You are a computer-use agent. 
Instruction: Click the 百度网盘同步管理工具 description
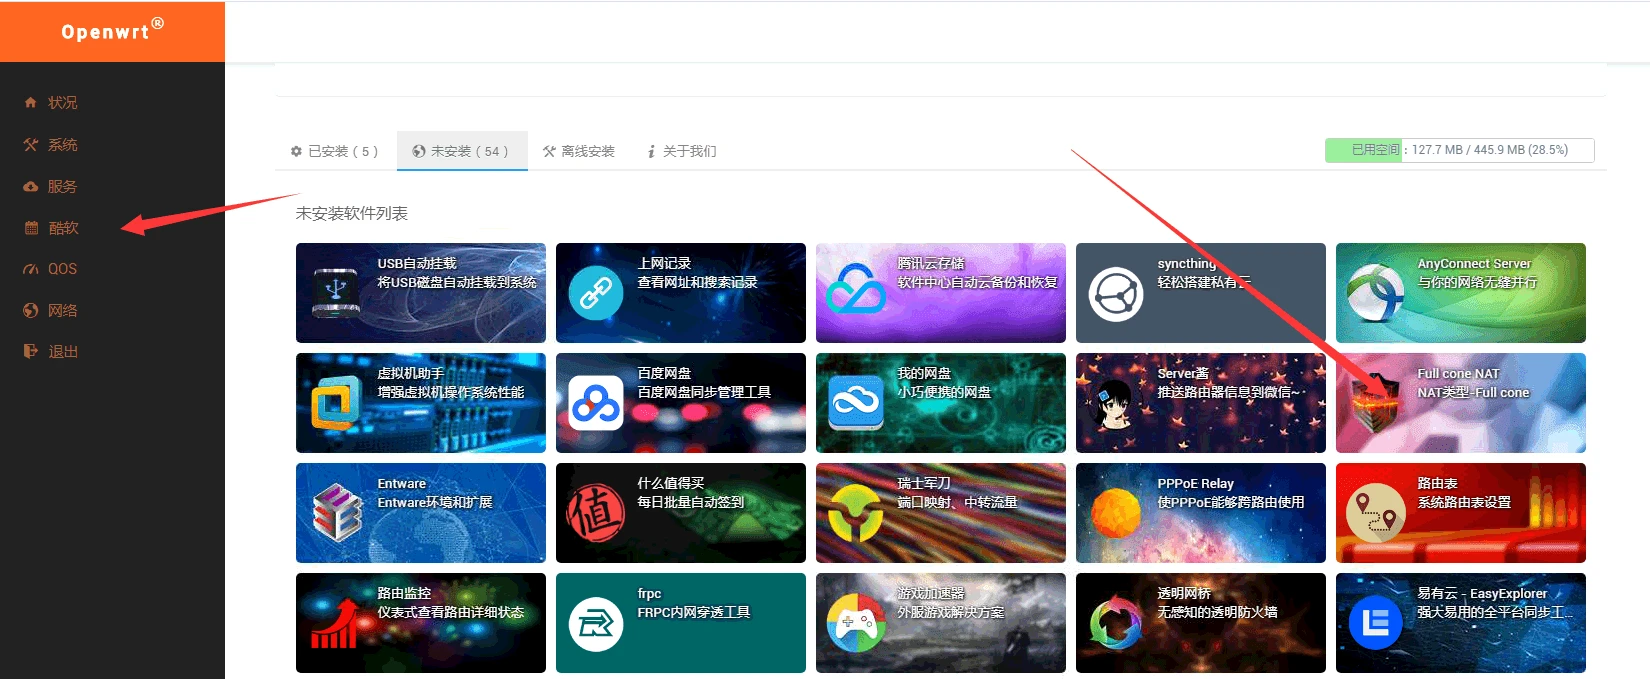click(x=704, y=393)
